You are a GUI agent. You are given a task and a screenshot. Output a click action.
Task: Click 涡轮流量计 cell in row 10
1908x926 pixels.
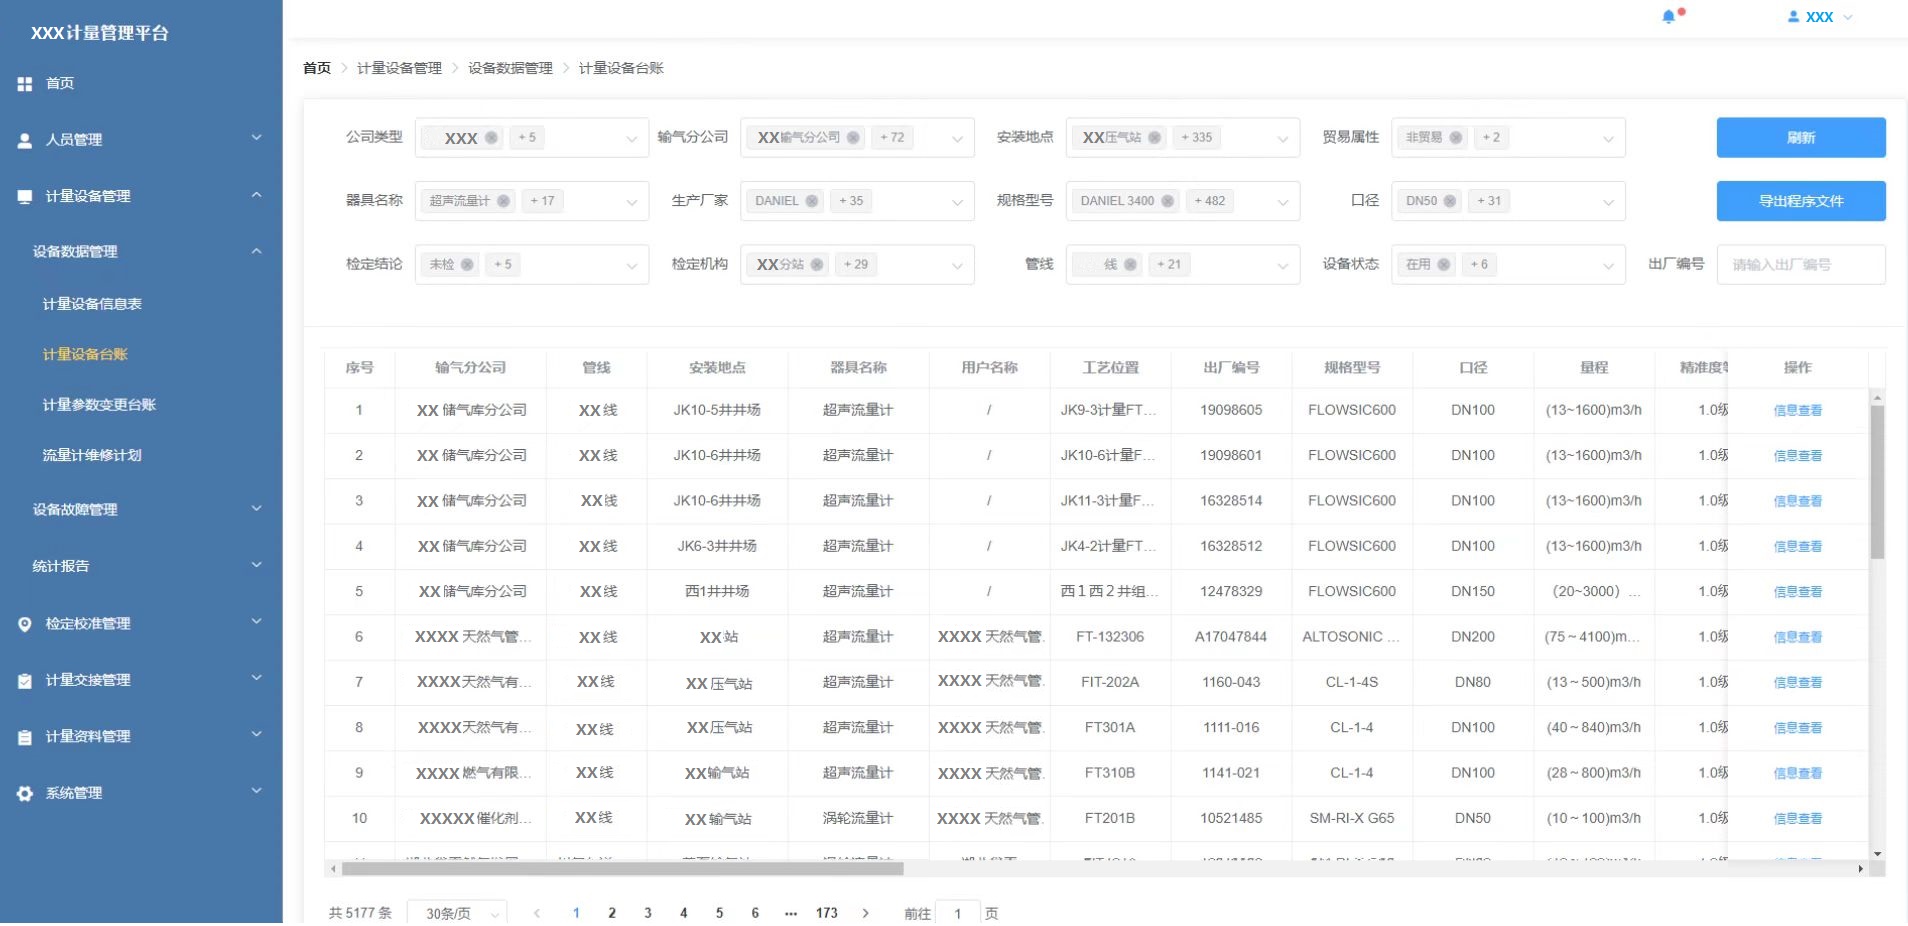[x=858, y=819]
